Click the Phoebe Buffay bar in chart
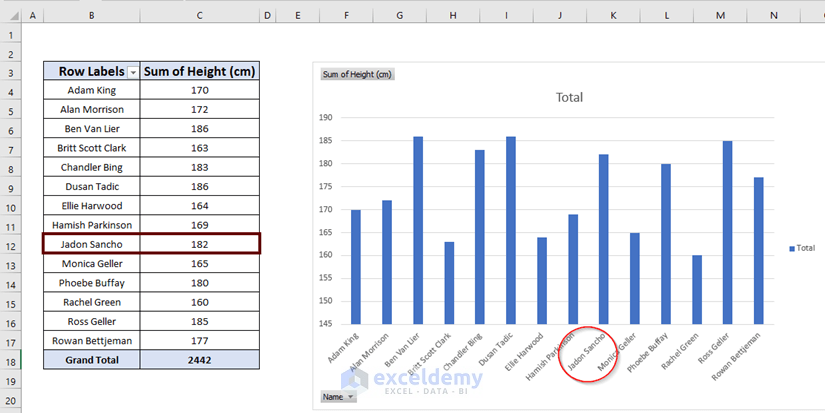Viewport: 825px width, 413px height. point(666,244)
